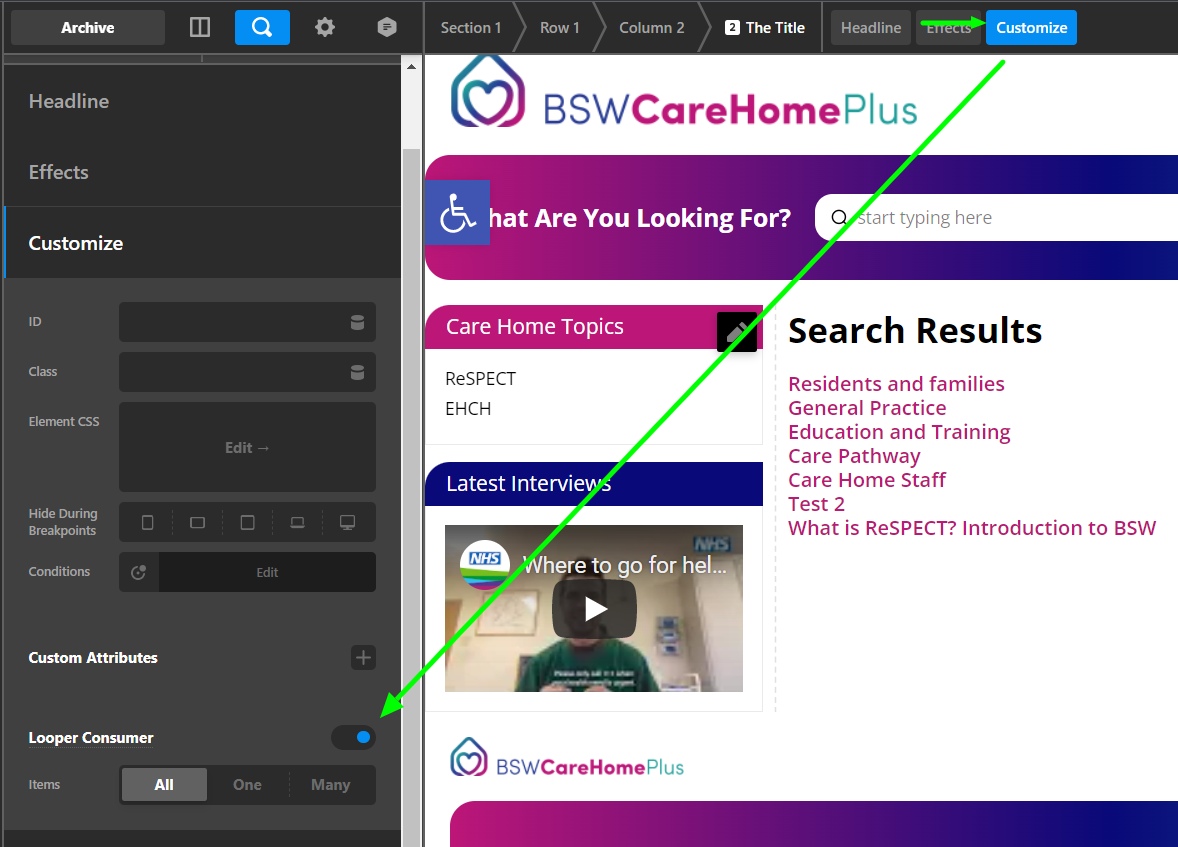Hide element on extra-small phone breakpoint
The height and width of the screenshot is (847, 1178).
click(147, 522)
